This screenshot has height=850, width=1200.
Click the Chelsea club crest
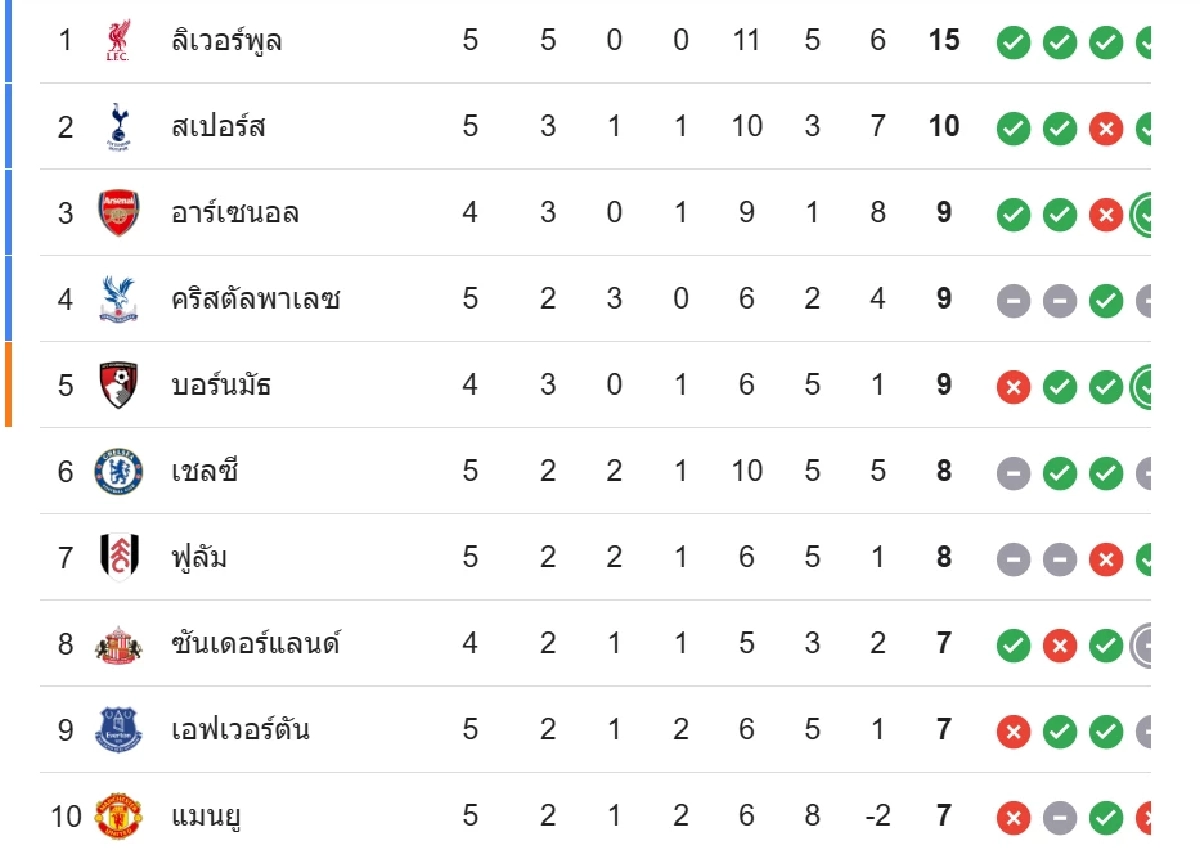click(118, 471)
